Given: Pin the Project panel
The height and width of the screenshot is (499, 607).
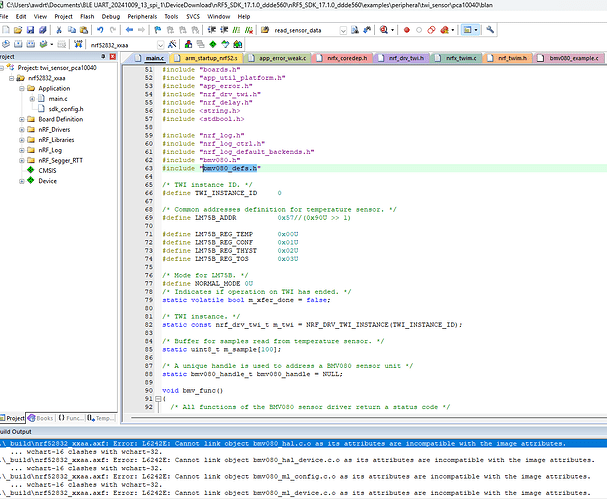Looking at the screenshot, I should click(103, 57).
